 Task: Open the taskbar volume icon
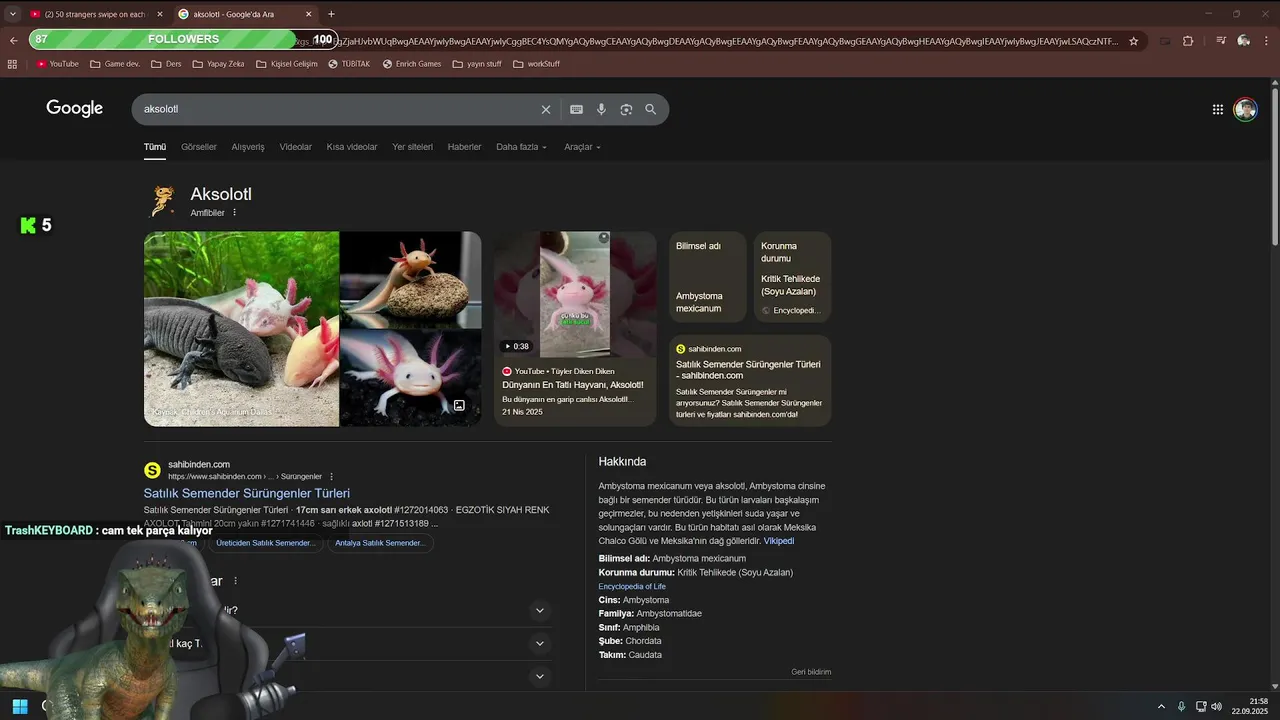[1217, 706]
